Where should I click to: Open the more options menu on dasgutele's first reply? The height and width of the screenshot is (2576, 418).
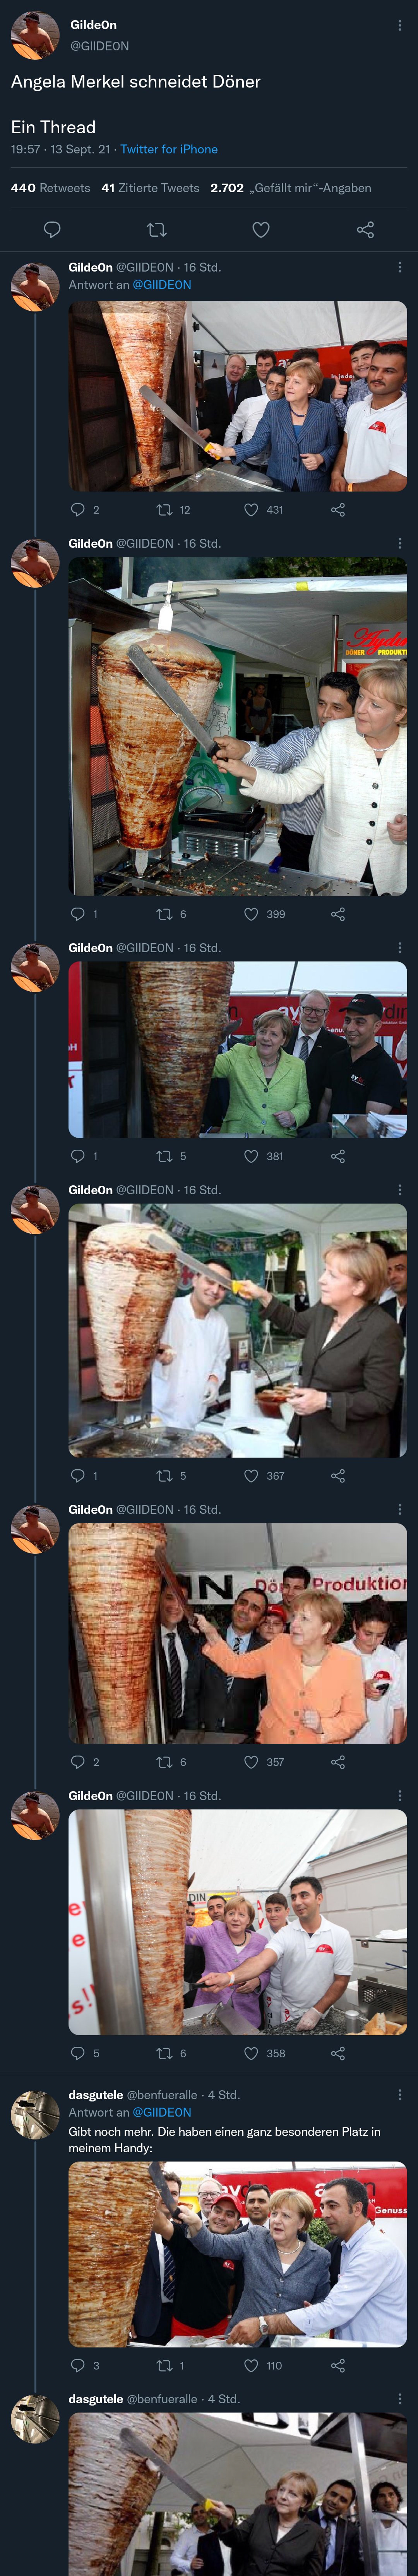(x=400, y=2094)
